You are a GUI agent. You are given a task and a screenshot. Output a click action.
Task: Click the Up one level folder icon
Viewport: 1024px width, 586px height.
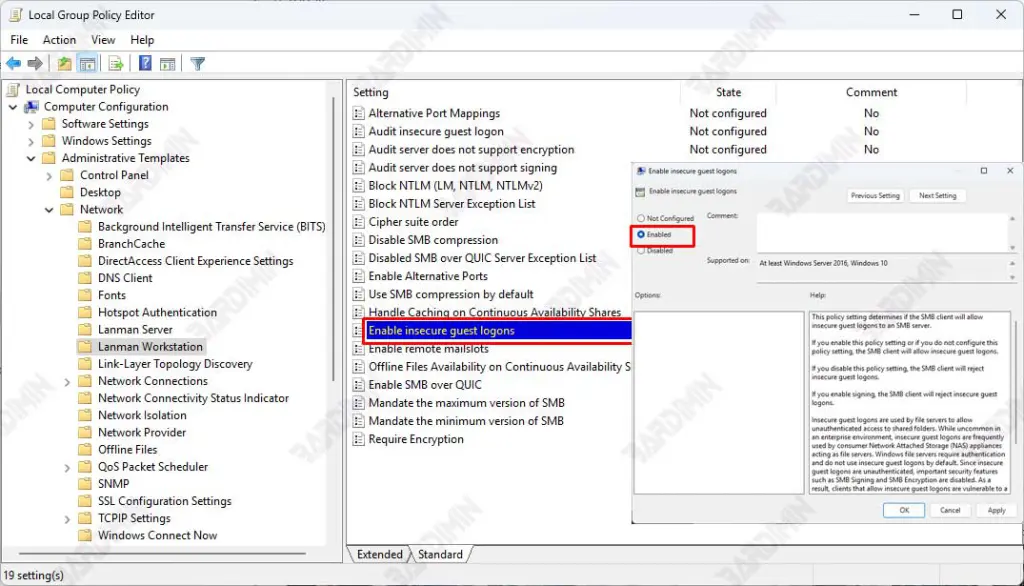coord(64,63)
